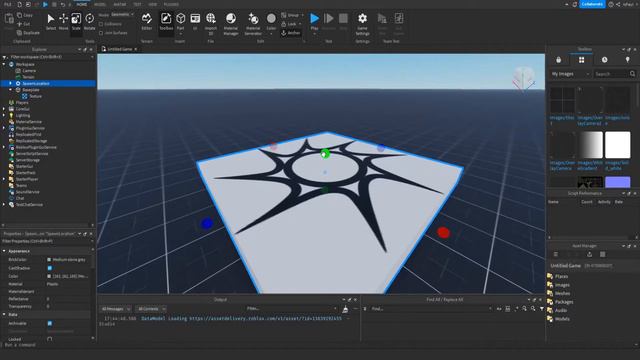640x360 pixels.
Task: Click the Color tool in ribbon
Action: [271, 23]
